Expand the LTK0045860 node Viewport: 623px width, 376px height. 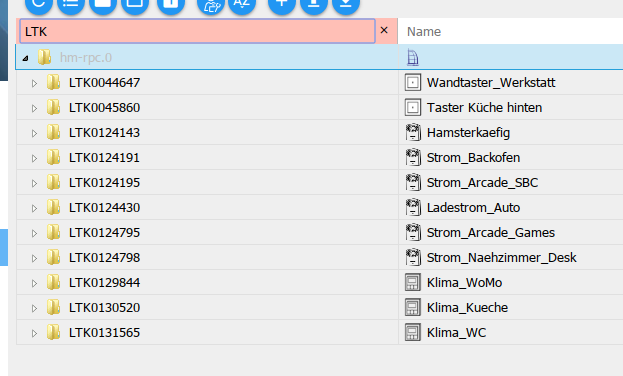[34, 108]
